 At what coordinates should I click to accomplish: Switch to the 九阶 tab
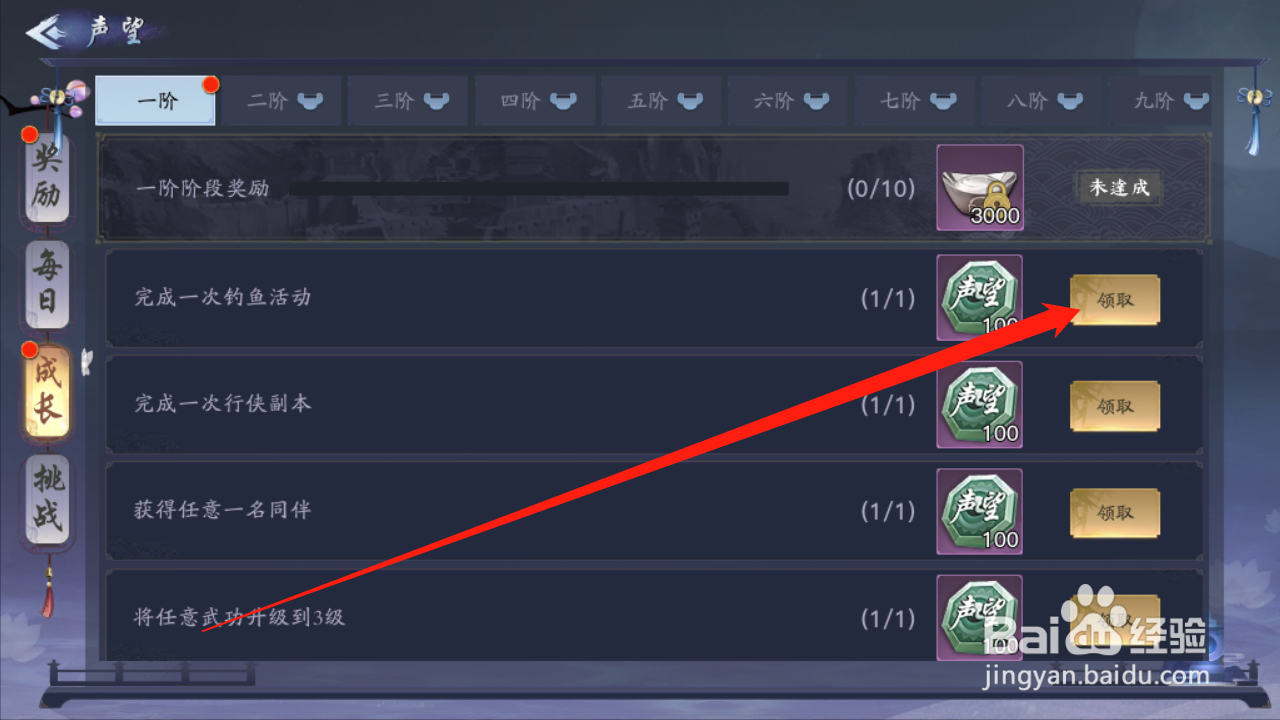[1168, 101]
